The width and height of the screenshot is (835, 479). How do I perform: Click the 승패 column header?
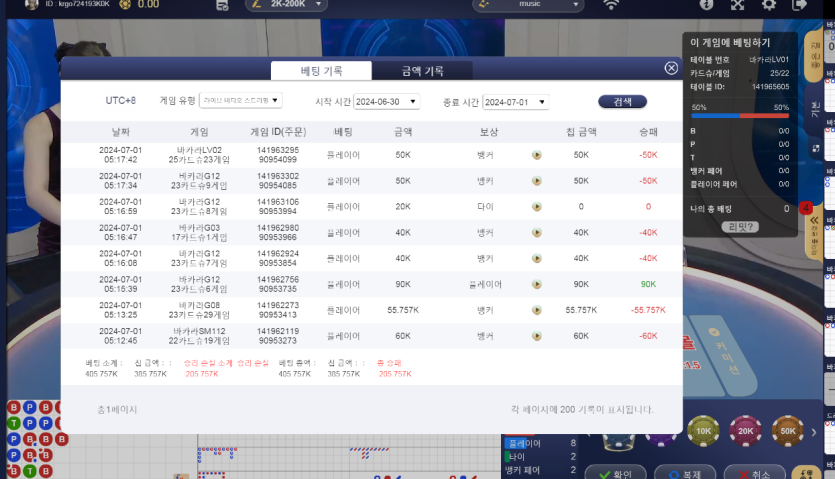pos(648,132)
